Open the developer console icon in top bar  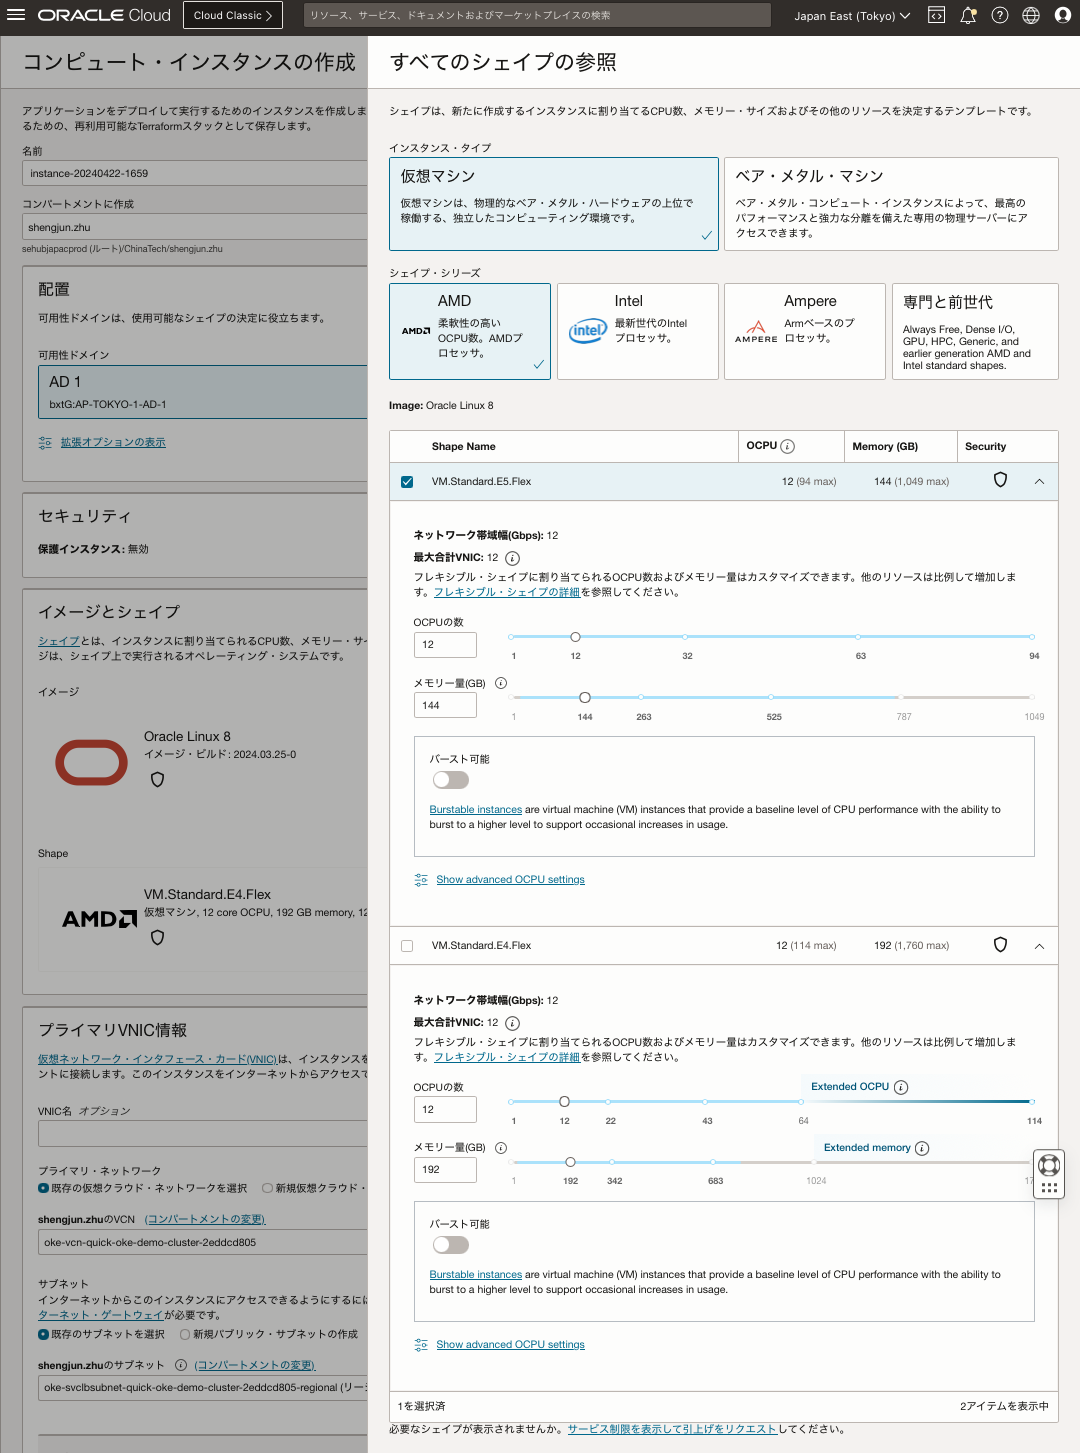[x=935, y=15]
